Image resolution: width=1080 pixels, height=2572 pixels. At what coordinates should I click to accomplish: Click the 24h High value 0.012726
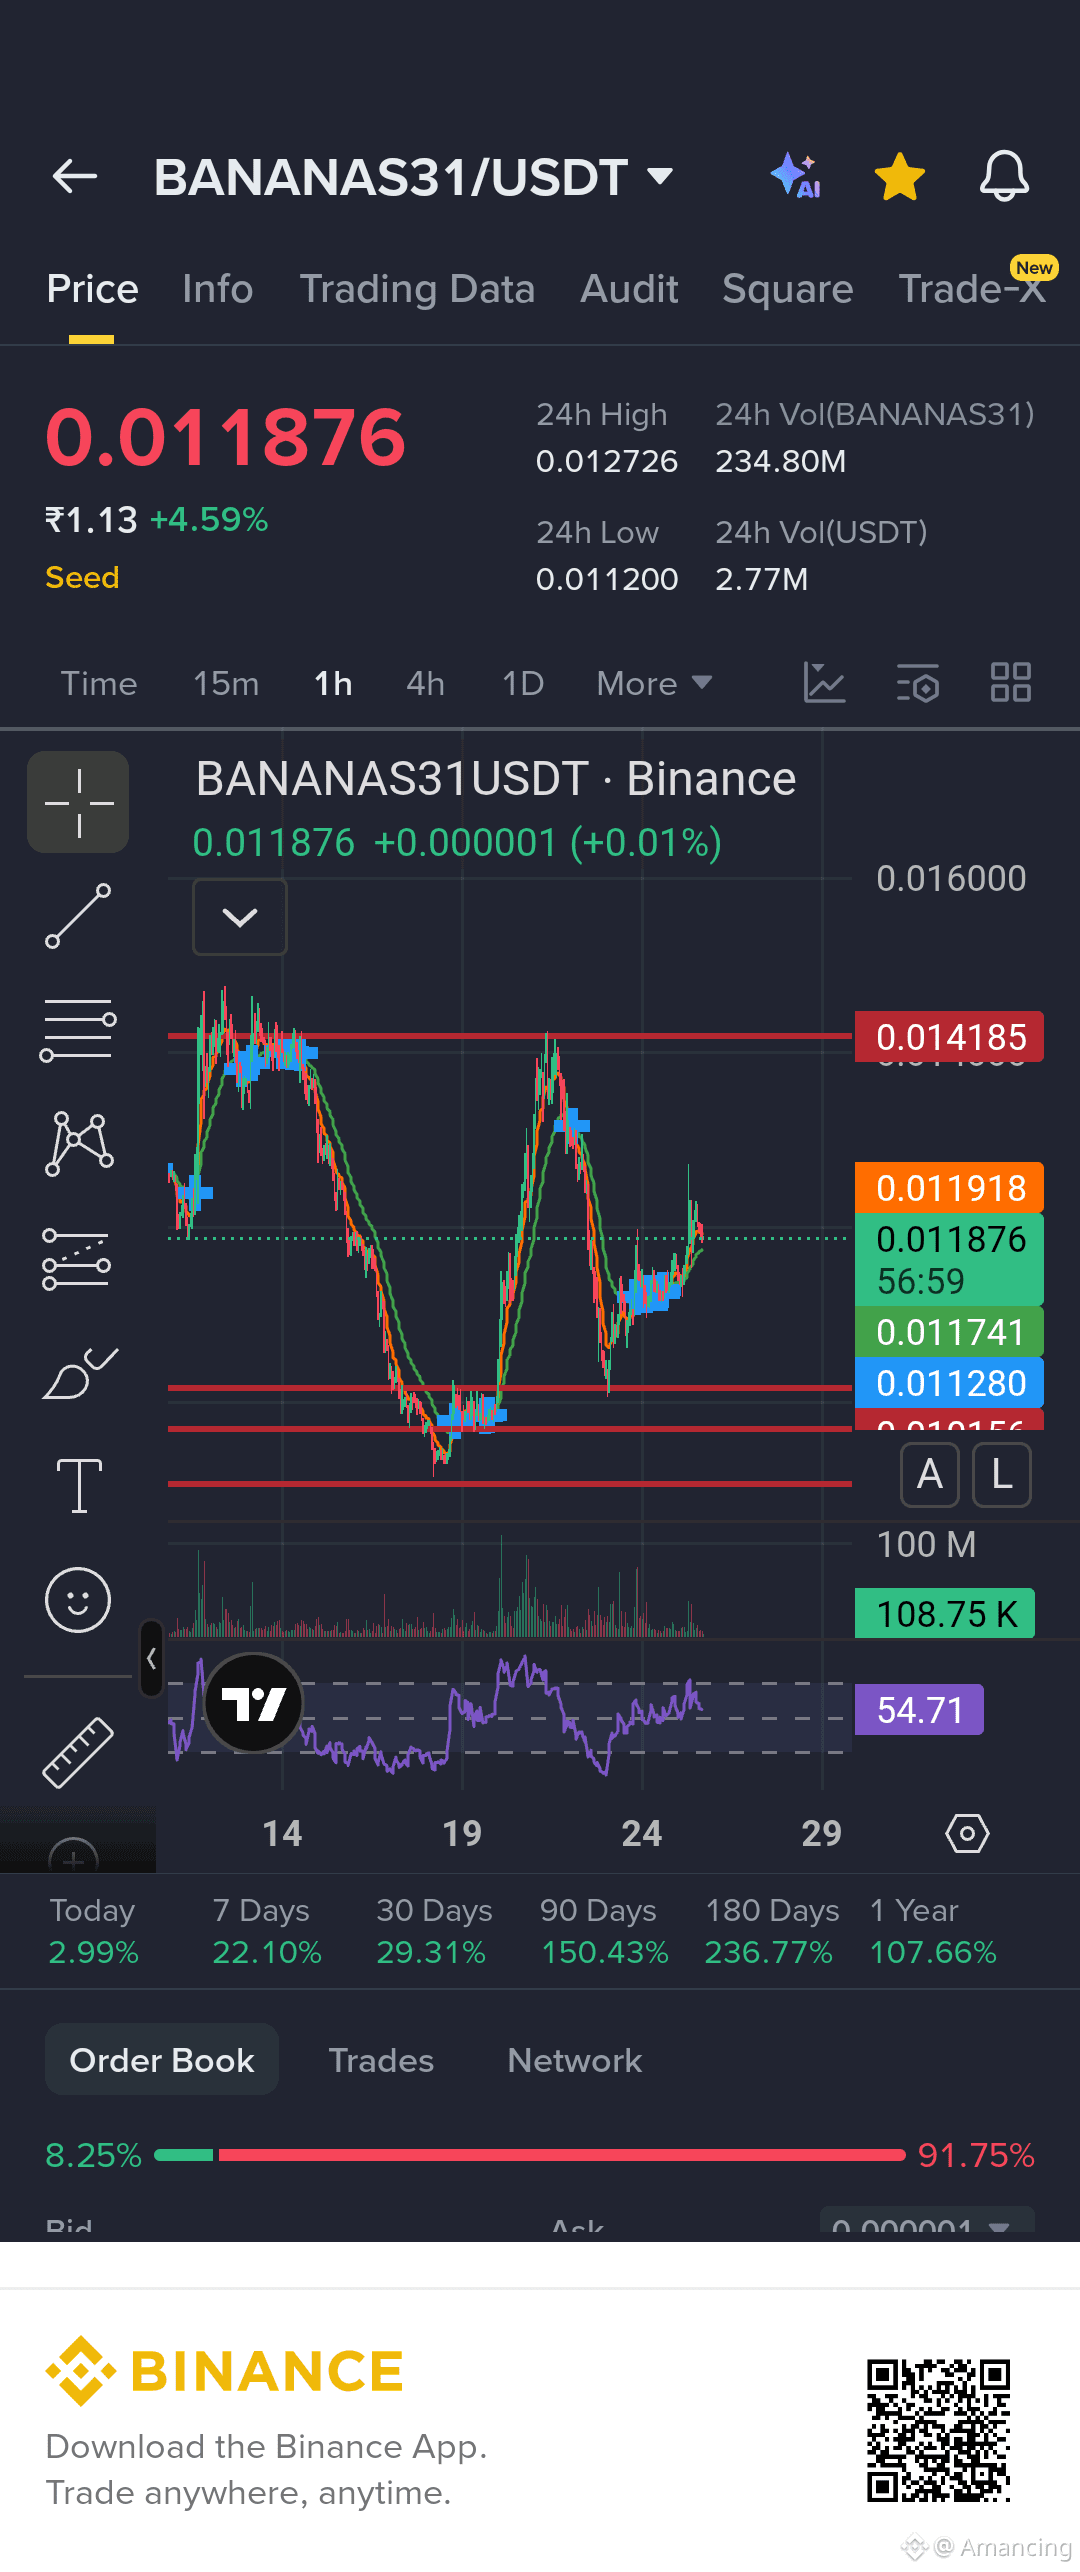[607, 461]
